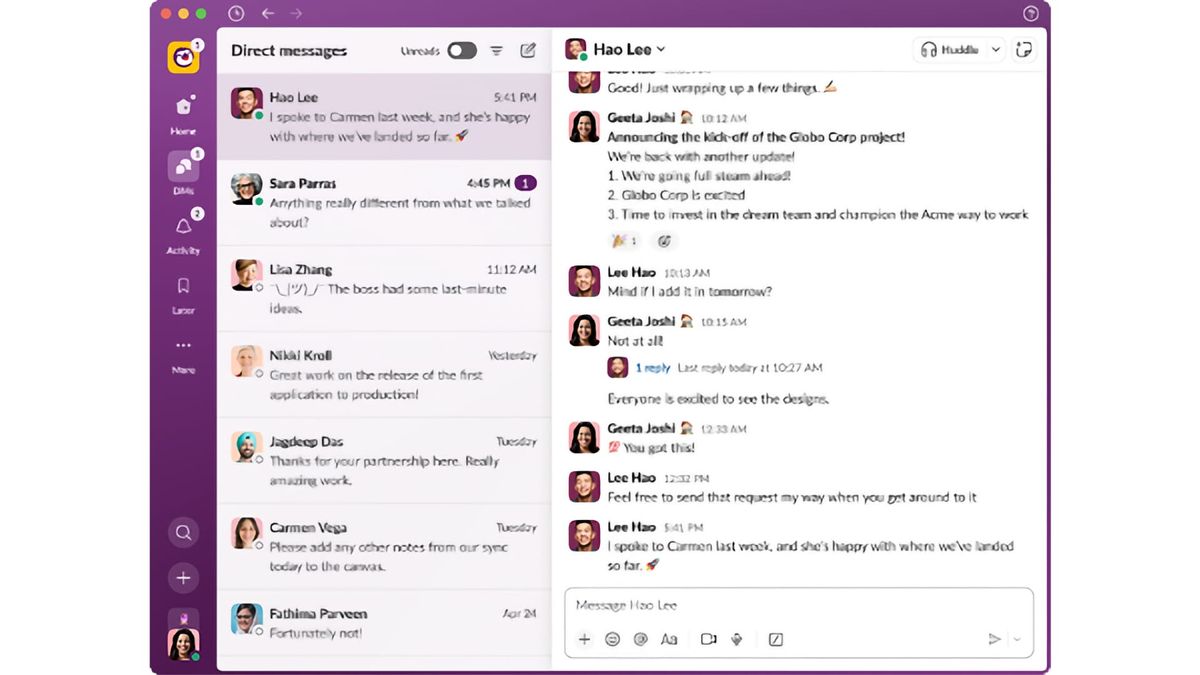The height and width of the screenshot is (675, 1200).
Task: Open text formatting options with the Aa icon
Action: (x=669, y=638)
